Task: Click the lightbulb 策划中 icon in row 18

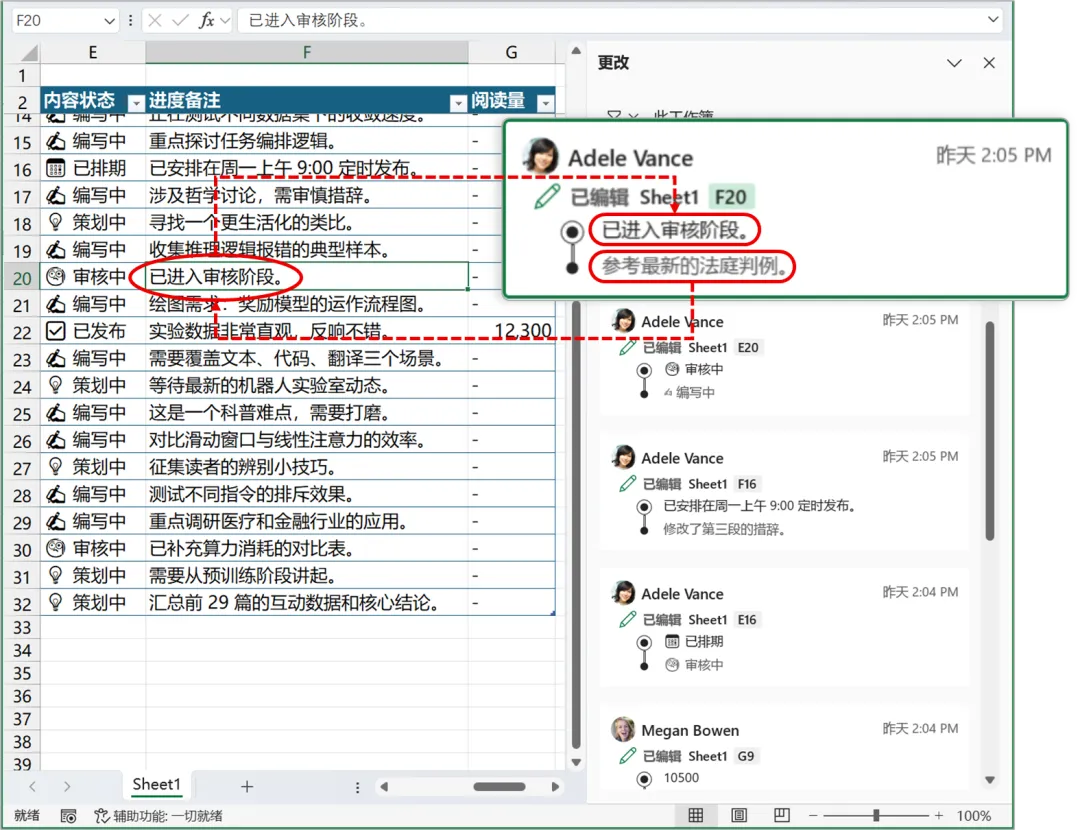Action: pos(56,222)
